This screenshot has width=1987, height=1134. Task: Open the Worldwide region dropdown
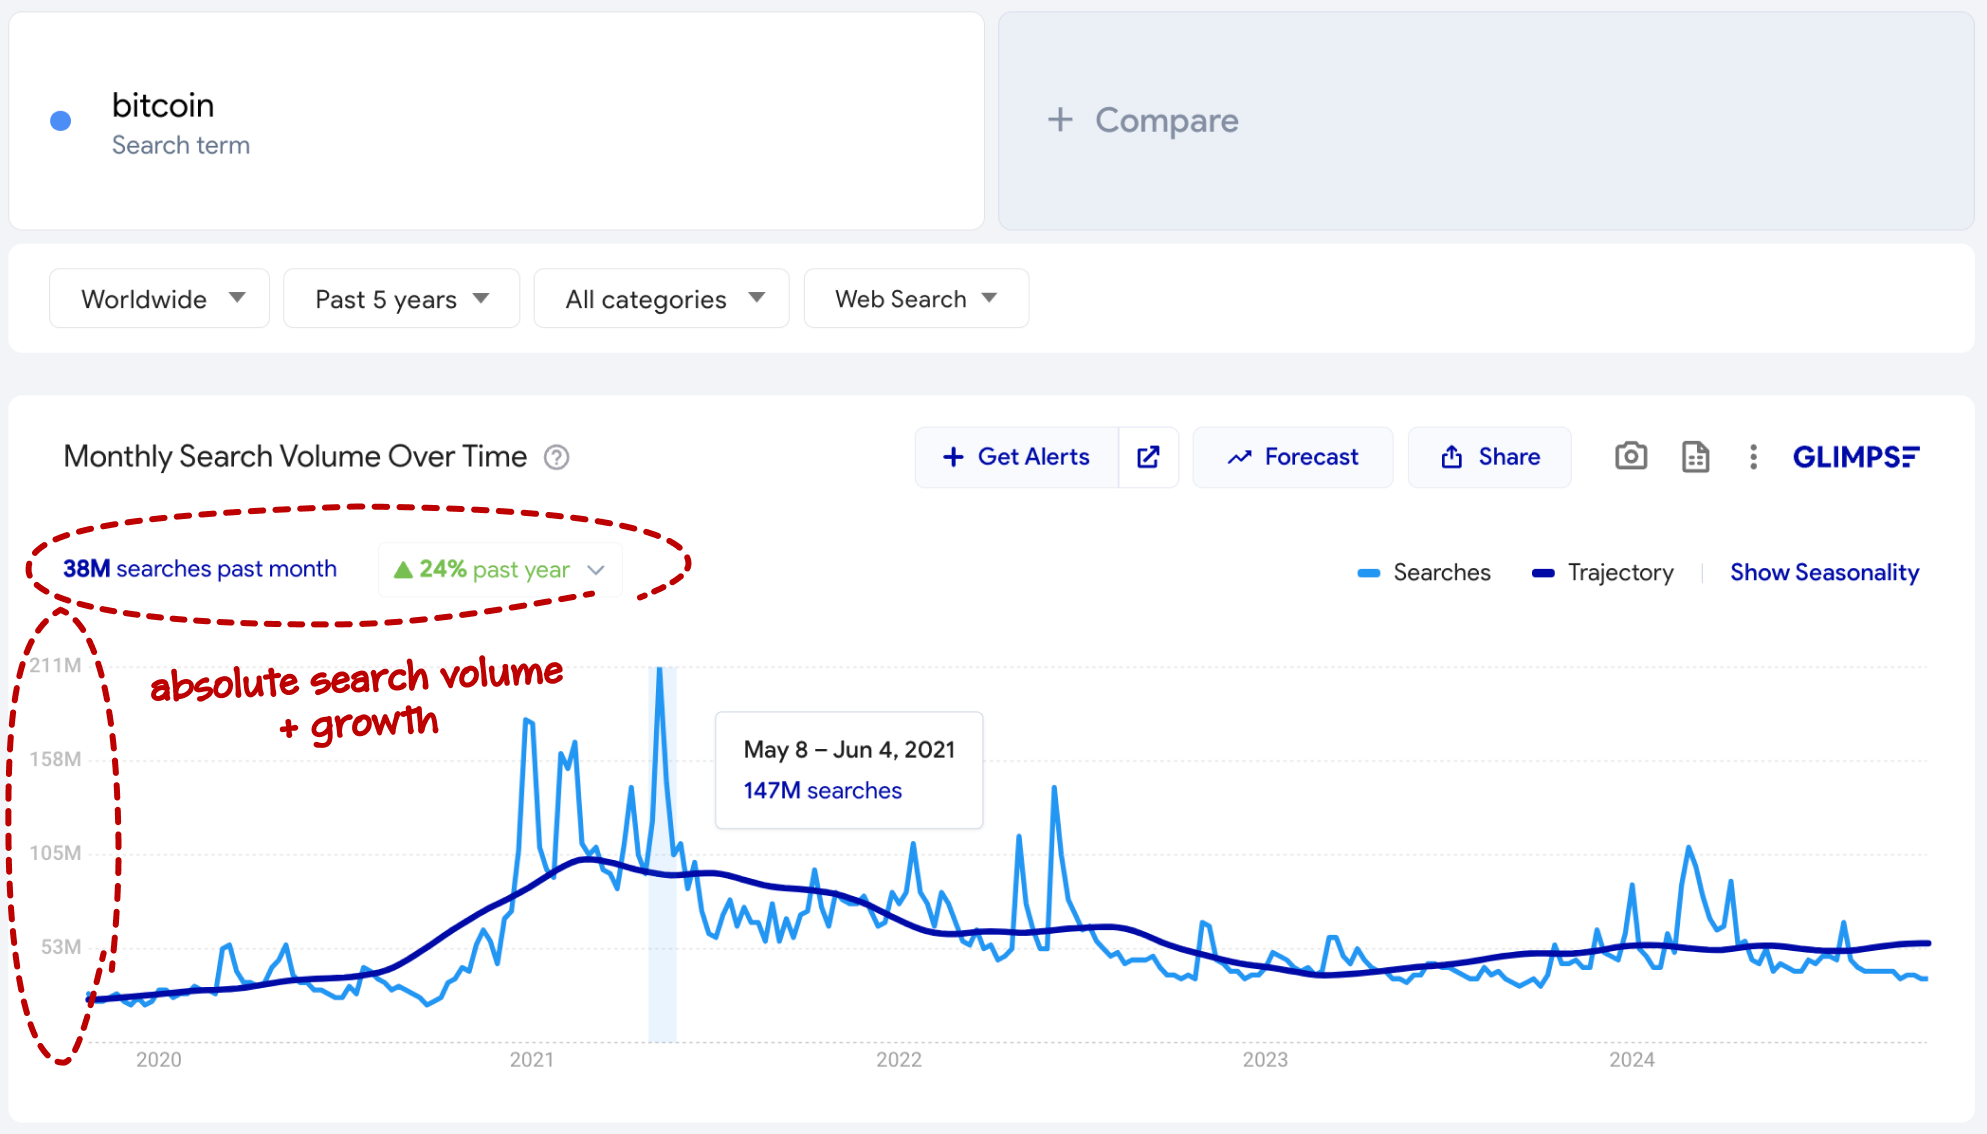pos(154,299)
